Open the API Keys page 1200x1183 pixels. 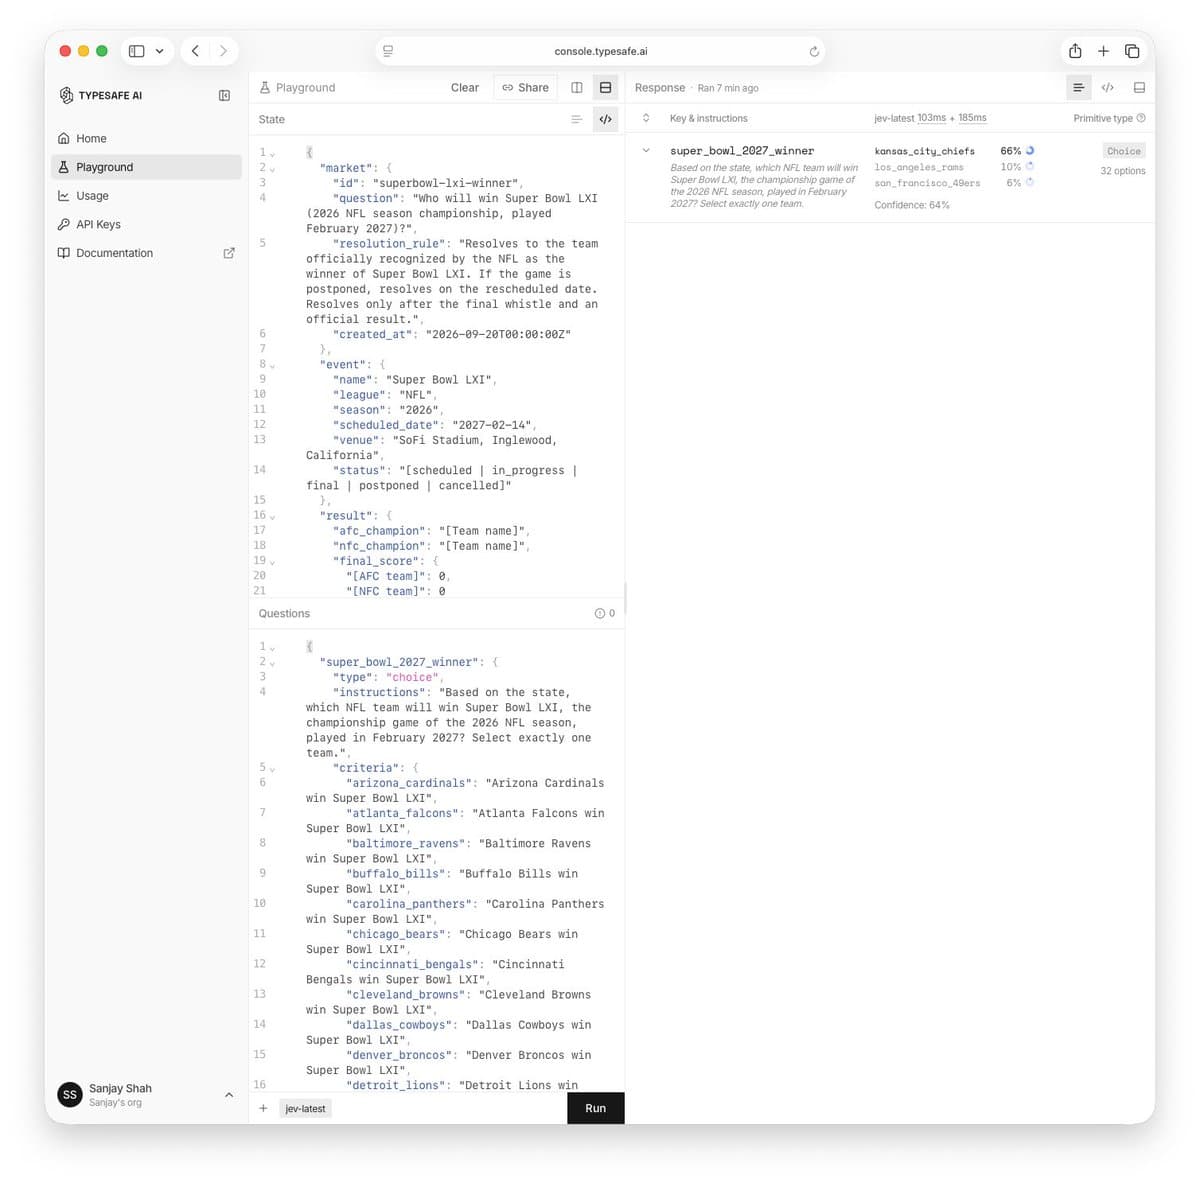click(x=146, y=224)
